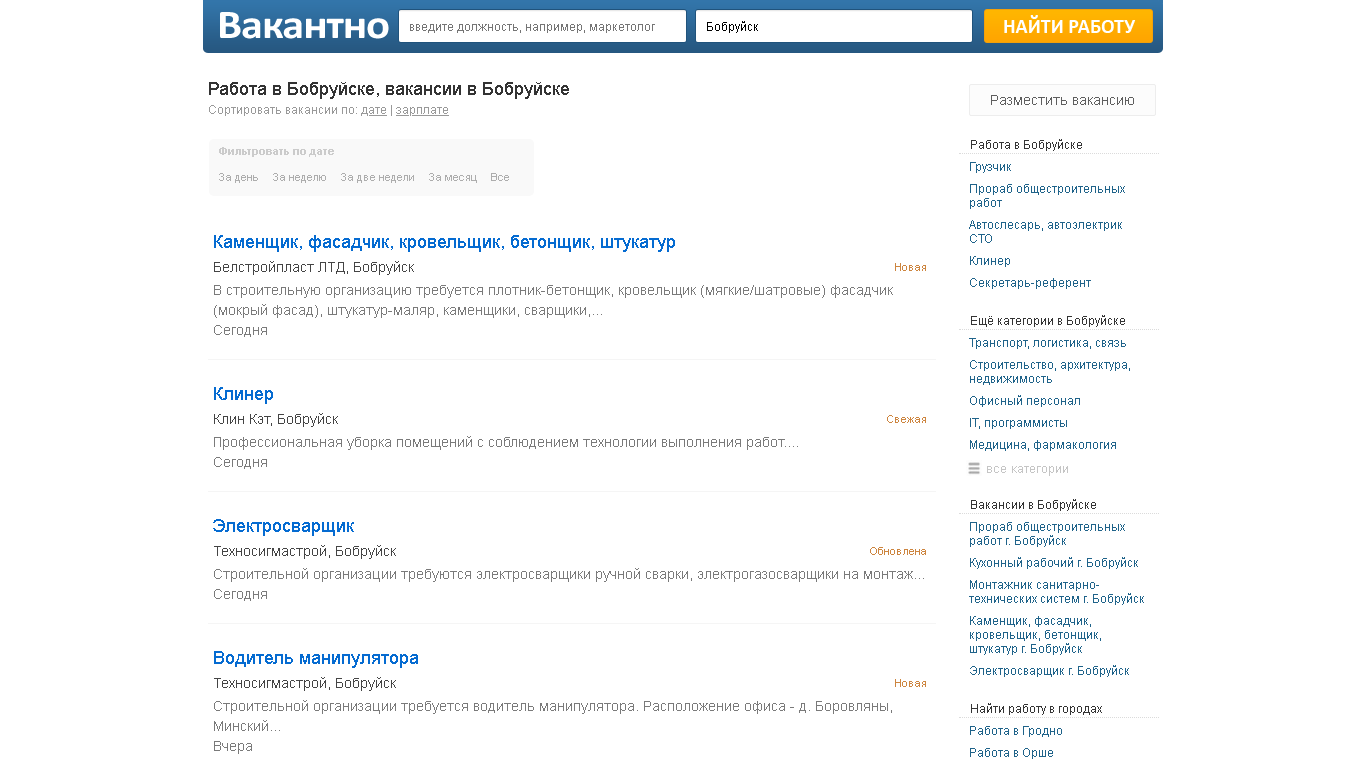Open Монтажник санитарно-технических систем г. Бобруйск
This screenshot has height=768, width=1366.
[1057, 592]
